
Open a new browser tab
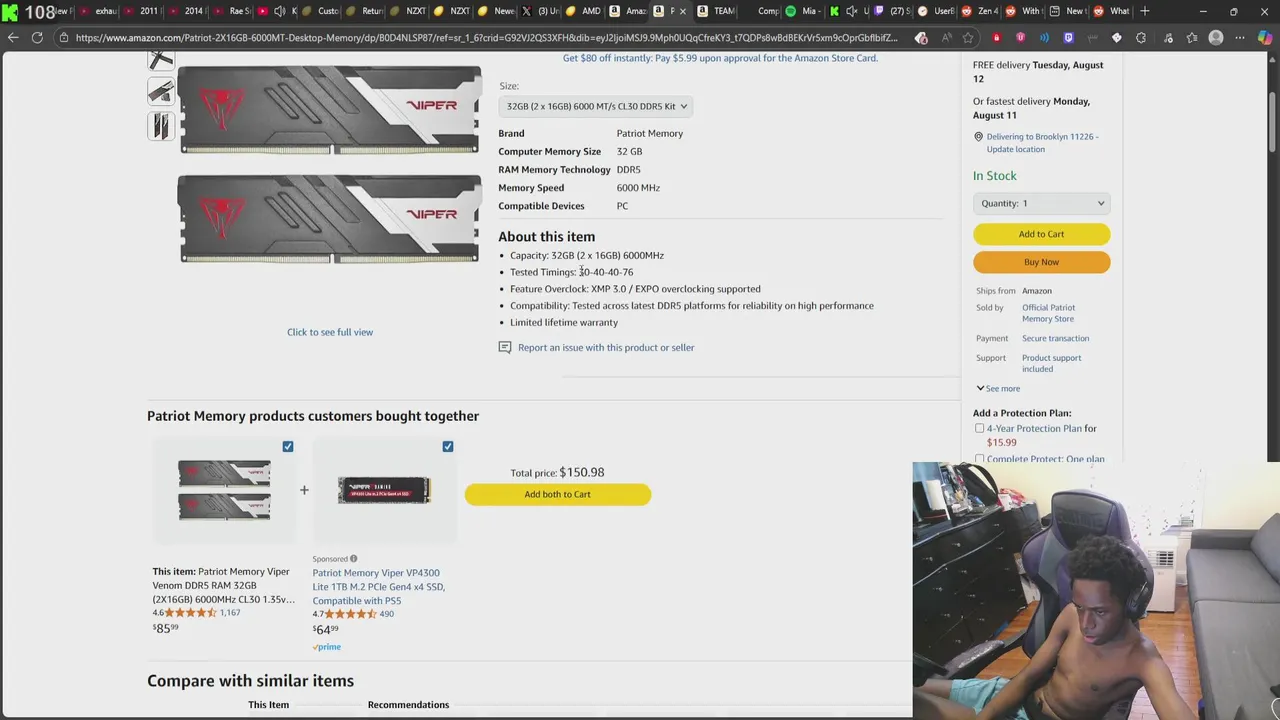coord(1144,11)
